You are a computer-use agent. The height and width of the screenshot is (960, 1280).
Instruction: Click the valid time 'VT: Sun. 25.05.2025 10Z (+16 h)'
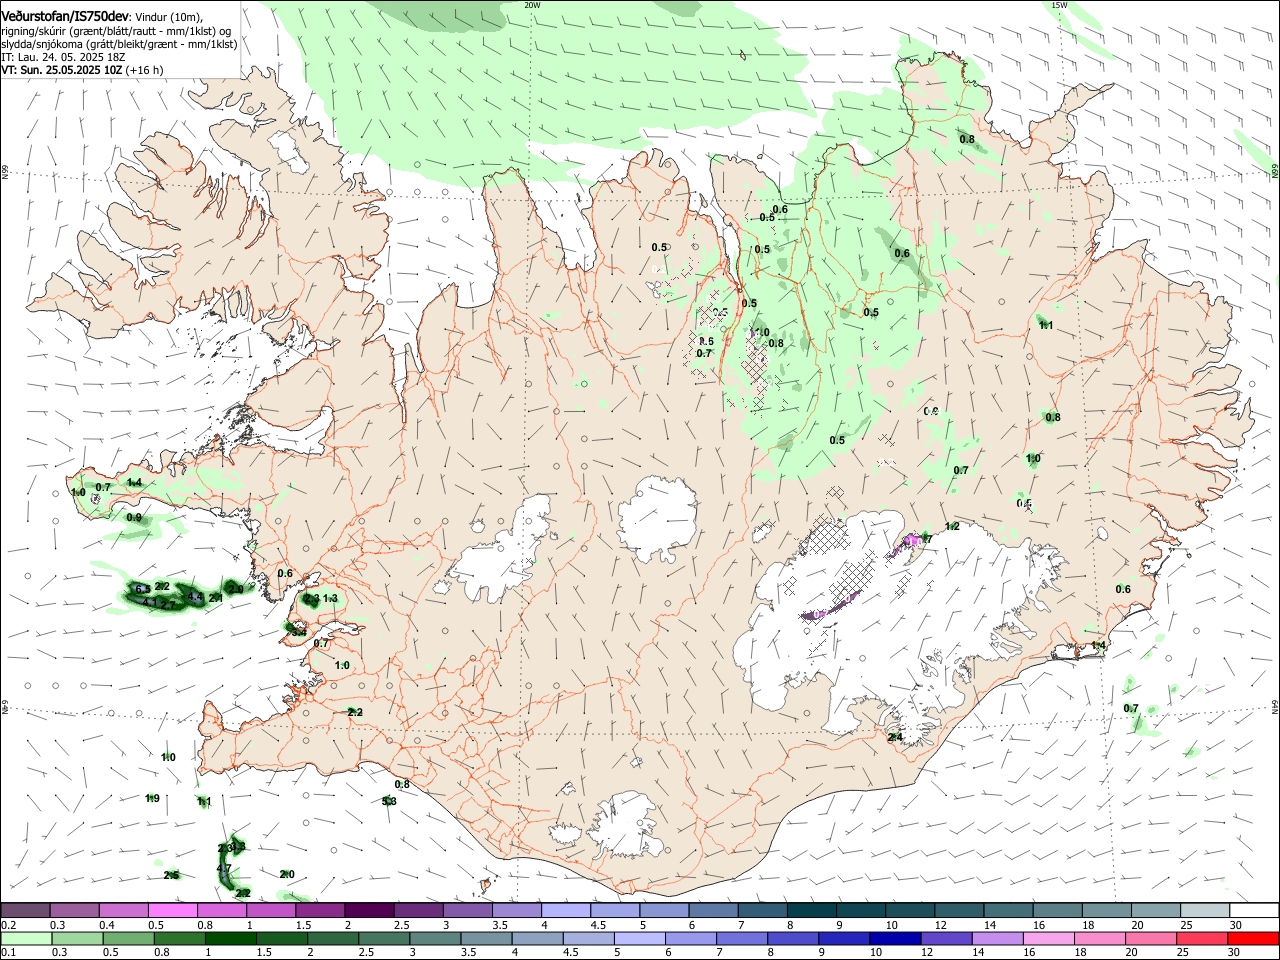[82, 70]
